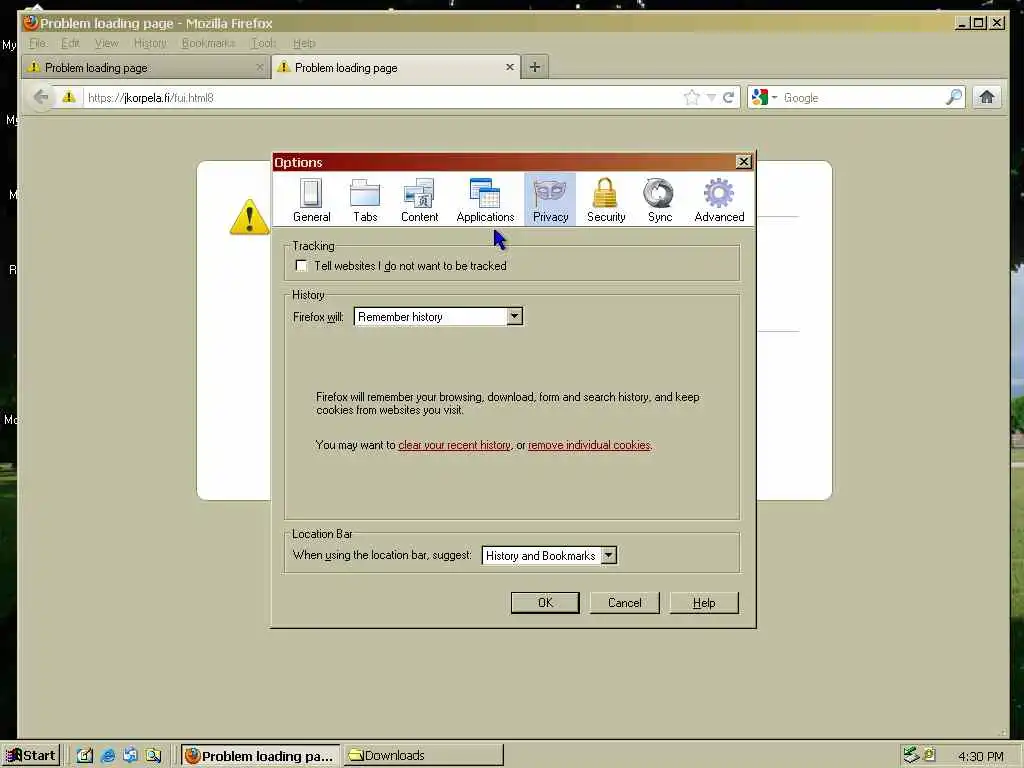Launch Internet Explorer from quick launch
Screen dimensions: 1024x768
point(108,756)
